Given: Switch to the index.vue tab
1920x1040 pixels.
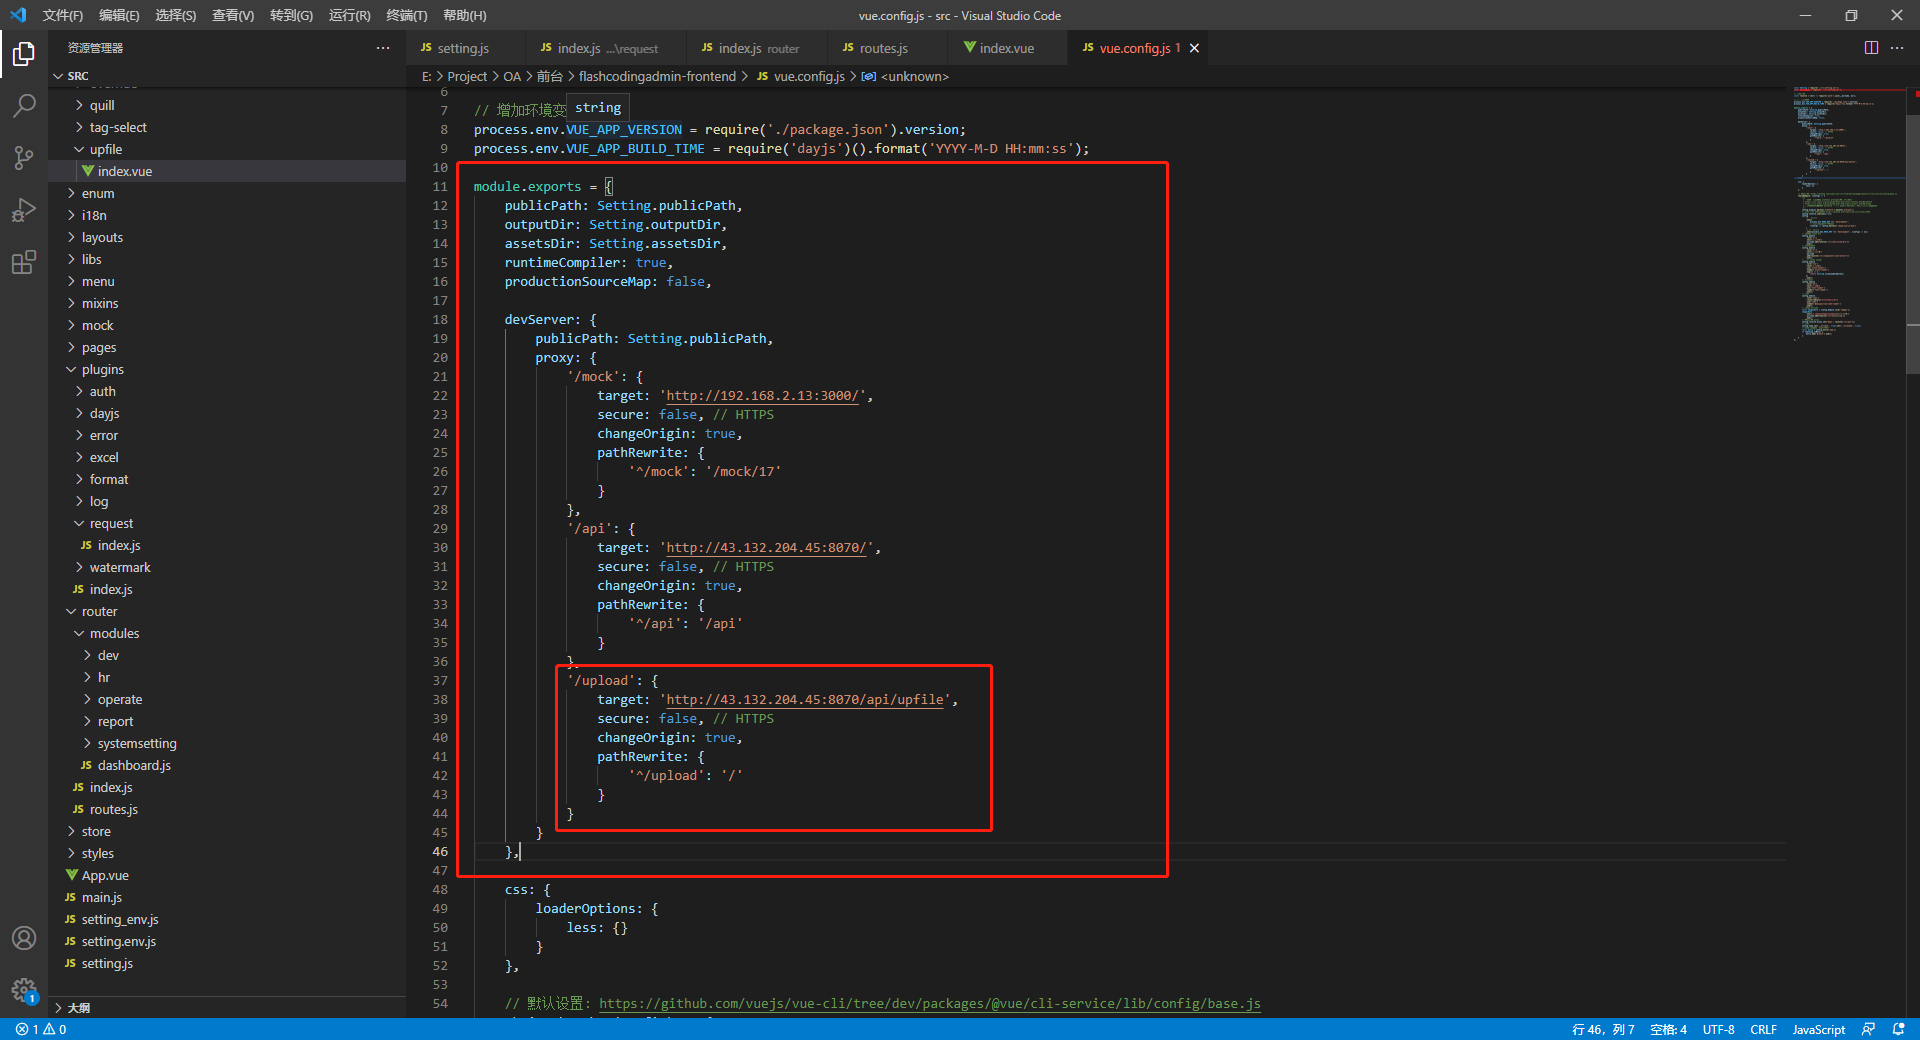Looking at the screenshot, I should click(1006, 48).
